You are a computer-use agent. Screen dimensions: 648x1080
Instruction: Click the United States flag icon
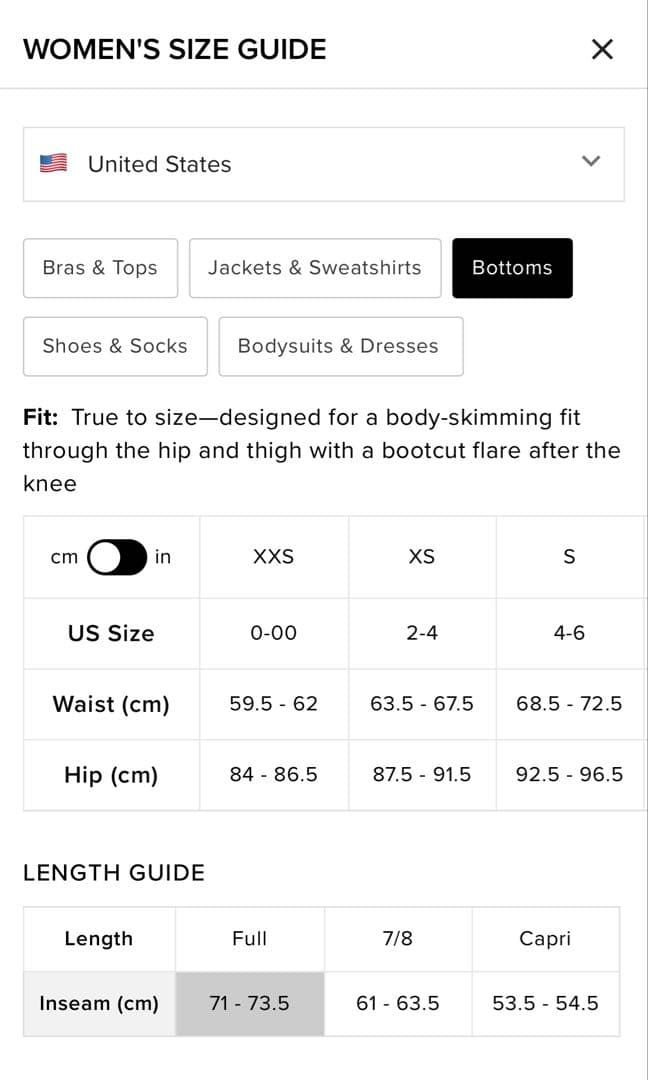click(x=53, y=163)
